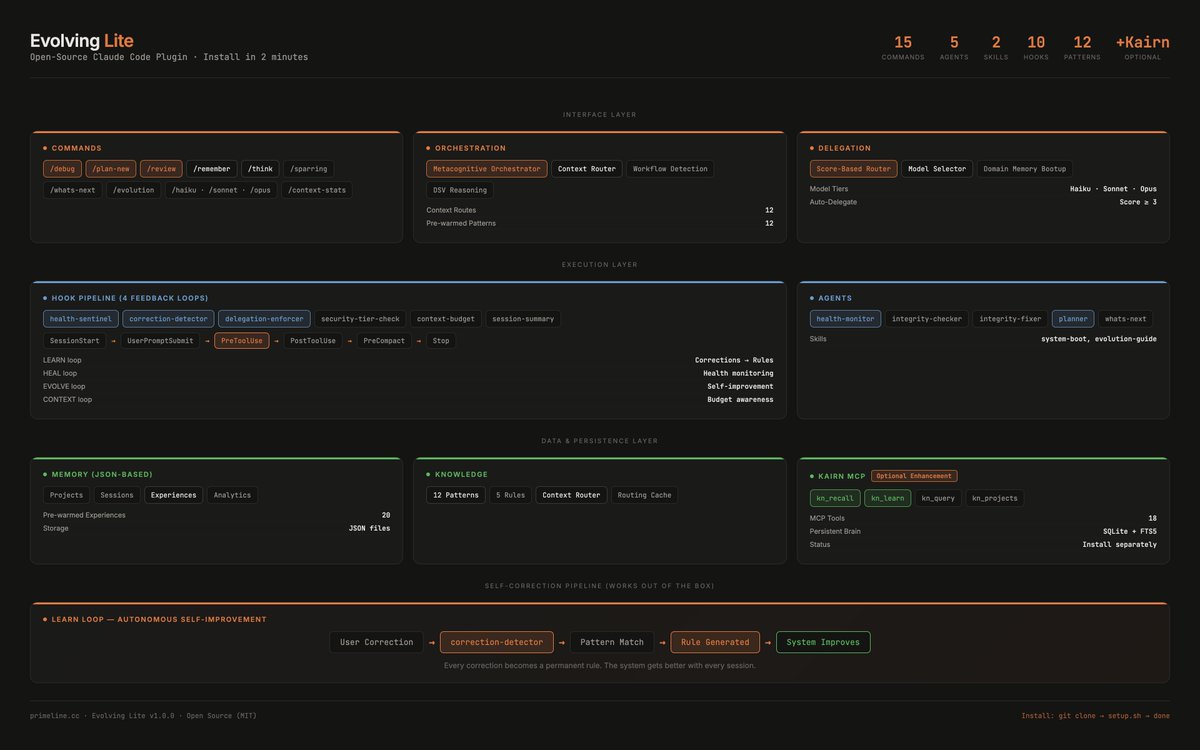
Task: Pick the /sparring command chip
Action: pos(309,169)
